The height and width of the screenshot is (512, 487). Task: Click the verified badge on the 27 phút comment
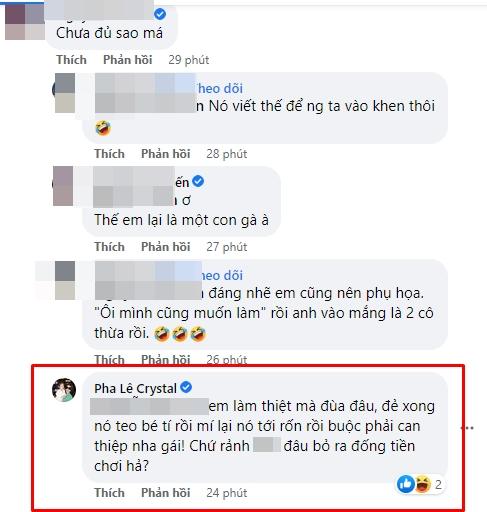point(198,181)
